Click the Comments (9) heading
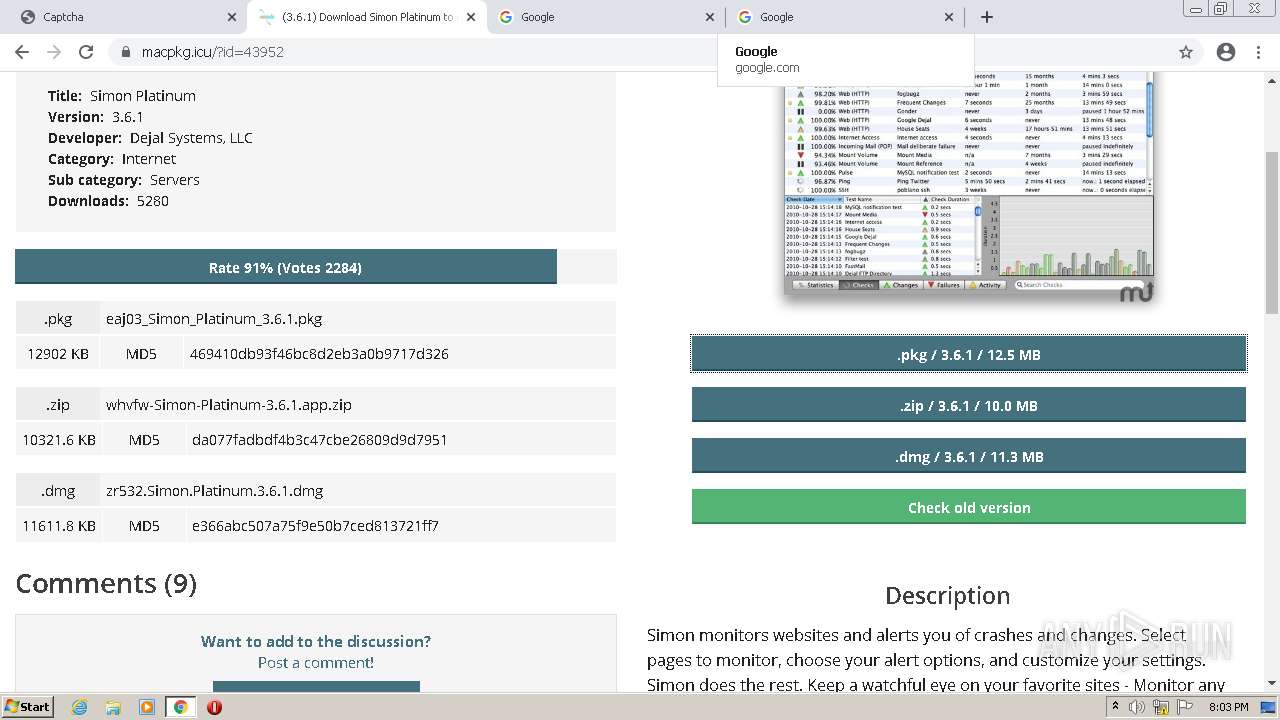 (x=106, y=583)
